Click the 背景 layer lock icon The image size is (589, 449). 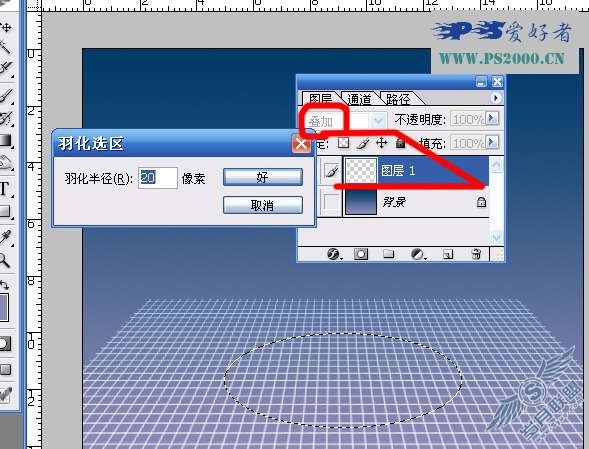click(x=481, y=202)
